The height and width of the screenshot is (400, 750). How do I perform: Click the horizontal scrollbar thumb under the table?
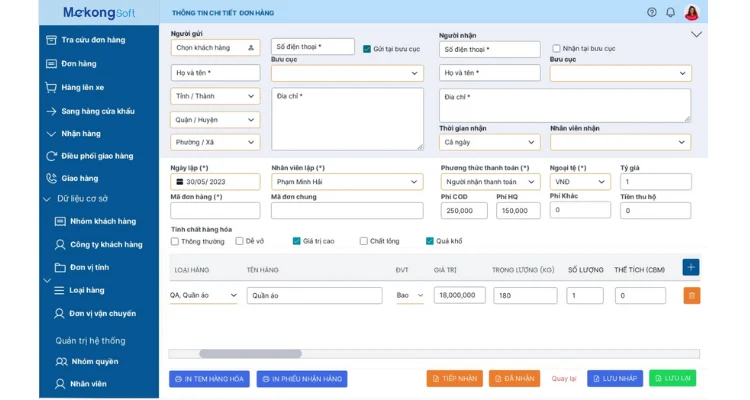coord(250,354)
